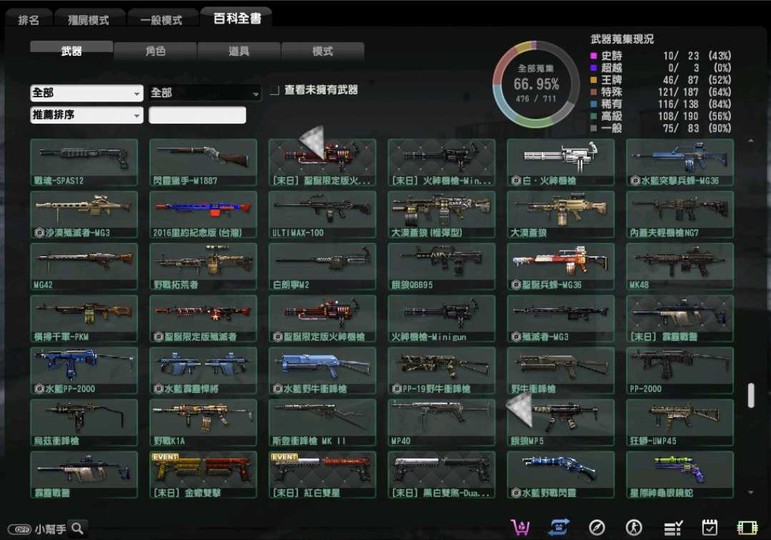Open the 銀狼QBB95 weapon card
Viewport: 771px width, 540px height.
coord(442,267)
